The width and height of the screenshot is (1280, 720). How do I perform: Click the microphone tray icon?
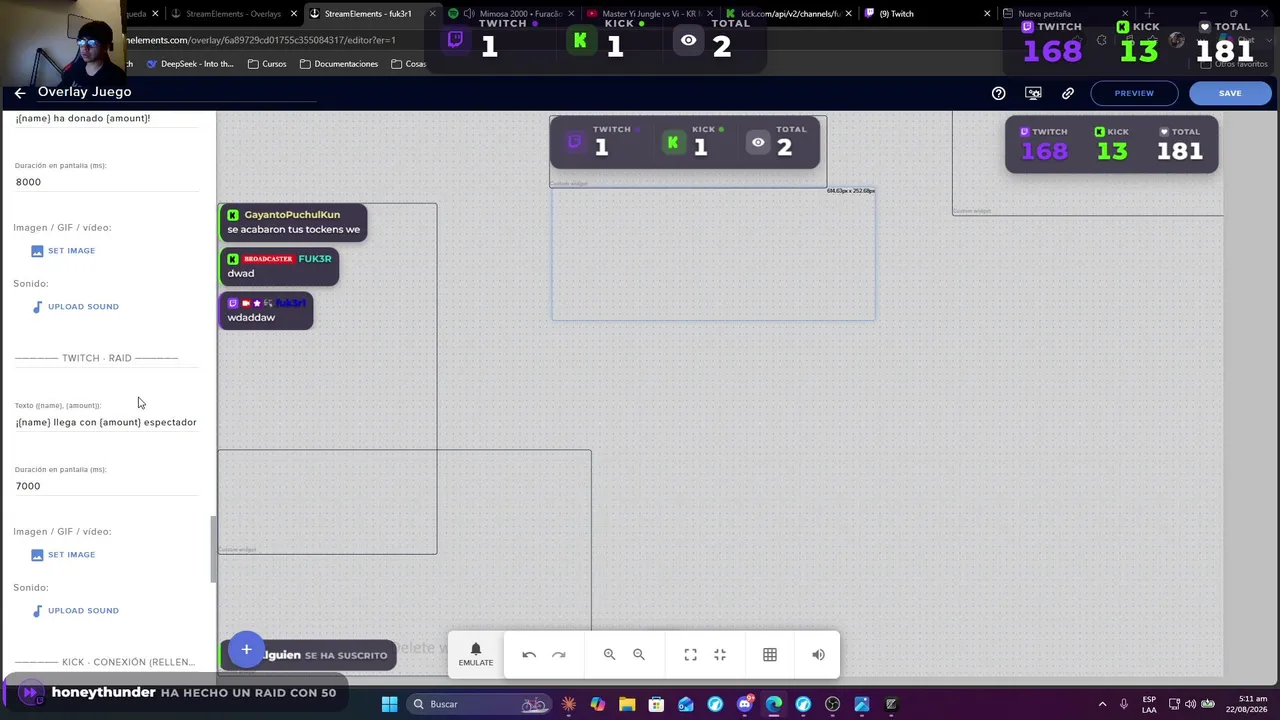click(1124, 705)
